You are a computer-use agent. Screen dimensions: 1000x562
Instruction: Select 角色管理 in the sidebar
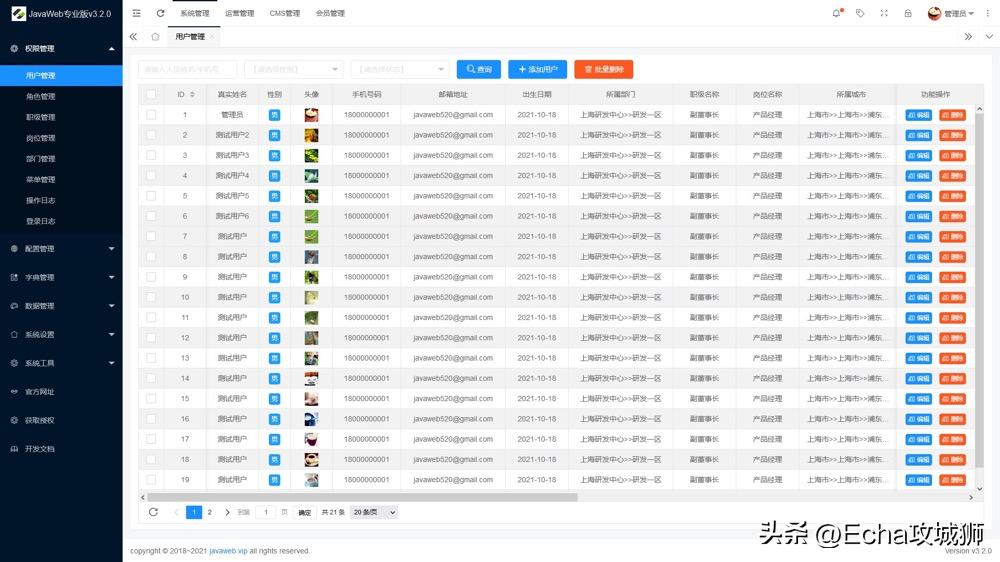61,96
